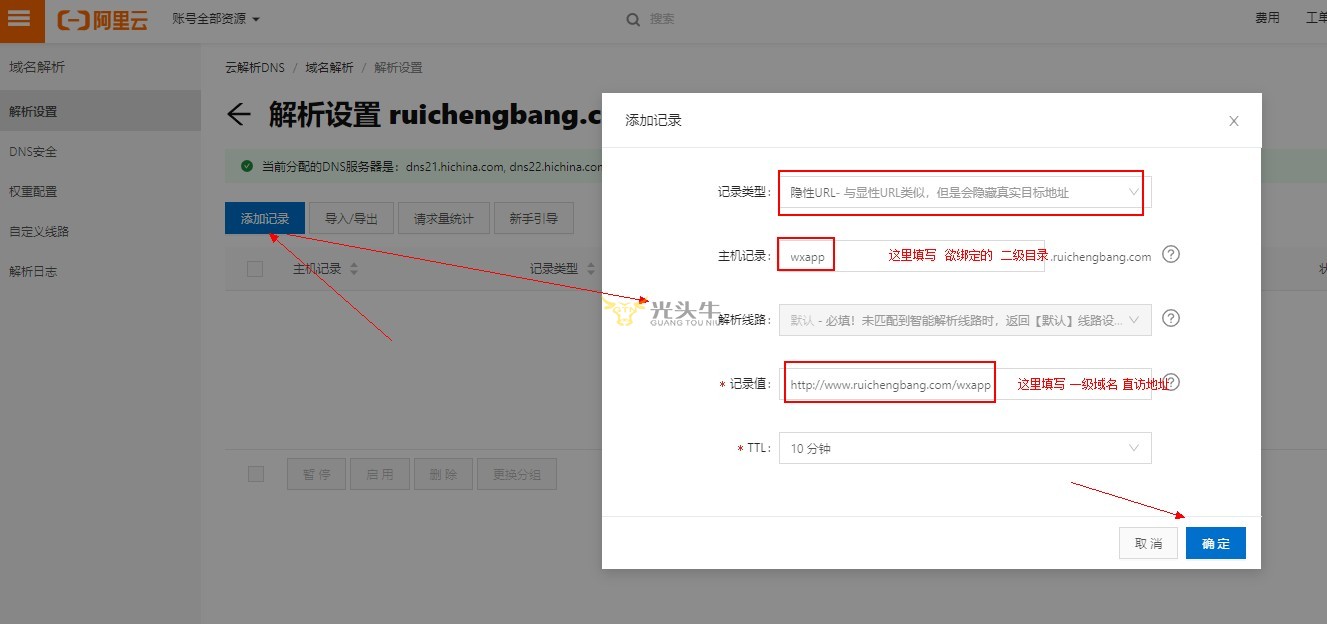Go back using the left arrow icon
Viewport: 1327px width, 624px height.
[238, 114]
